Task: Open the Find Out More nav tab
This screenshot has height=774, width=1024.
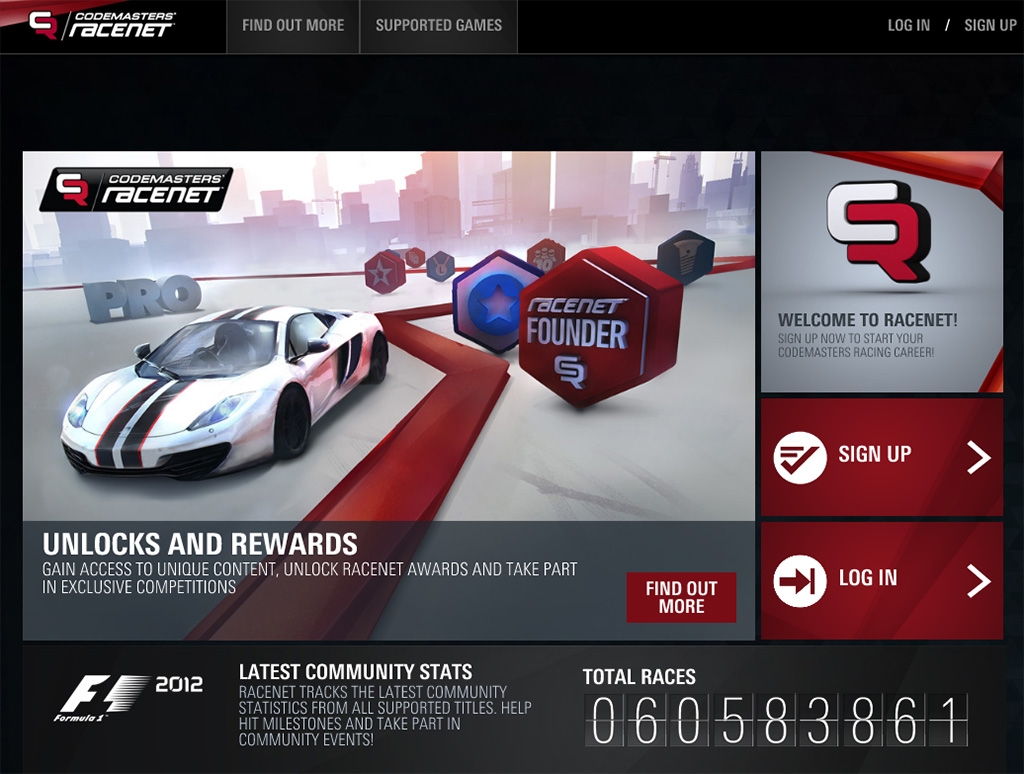Action: click(x=293, y=26)
